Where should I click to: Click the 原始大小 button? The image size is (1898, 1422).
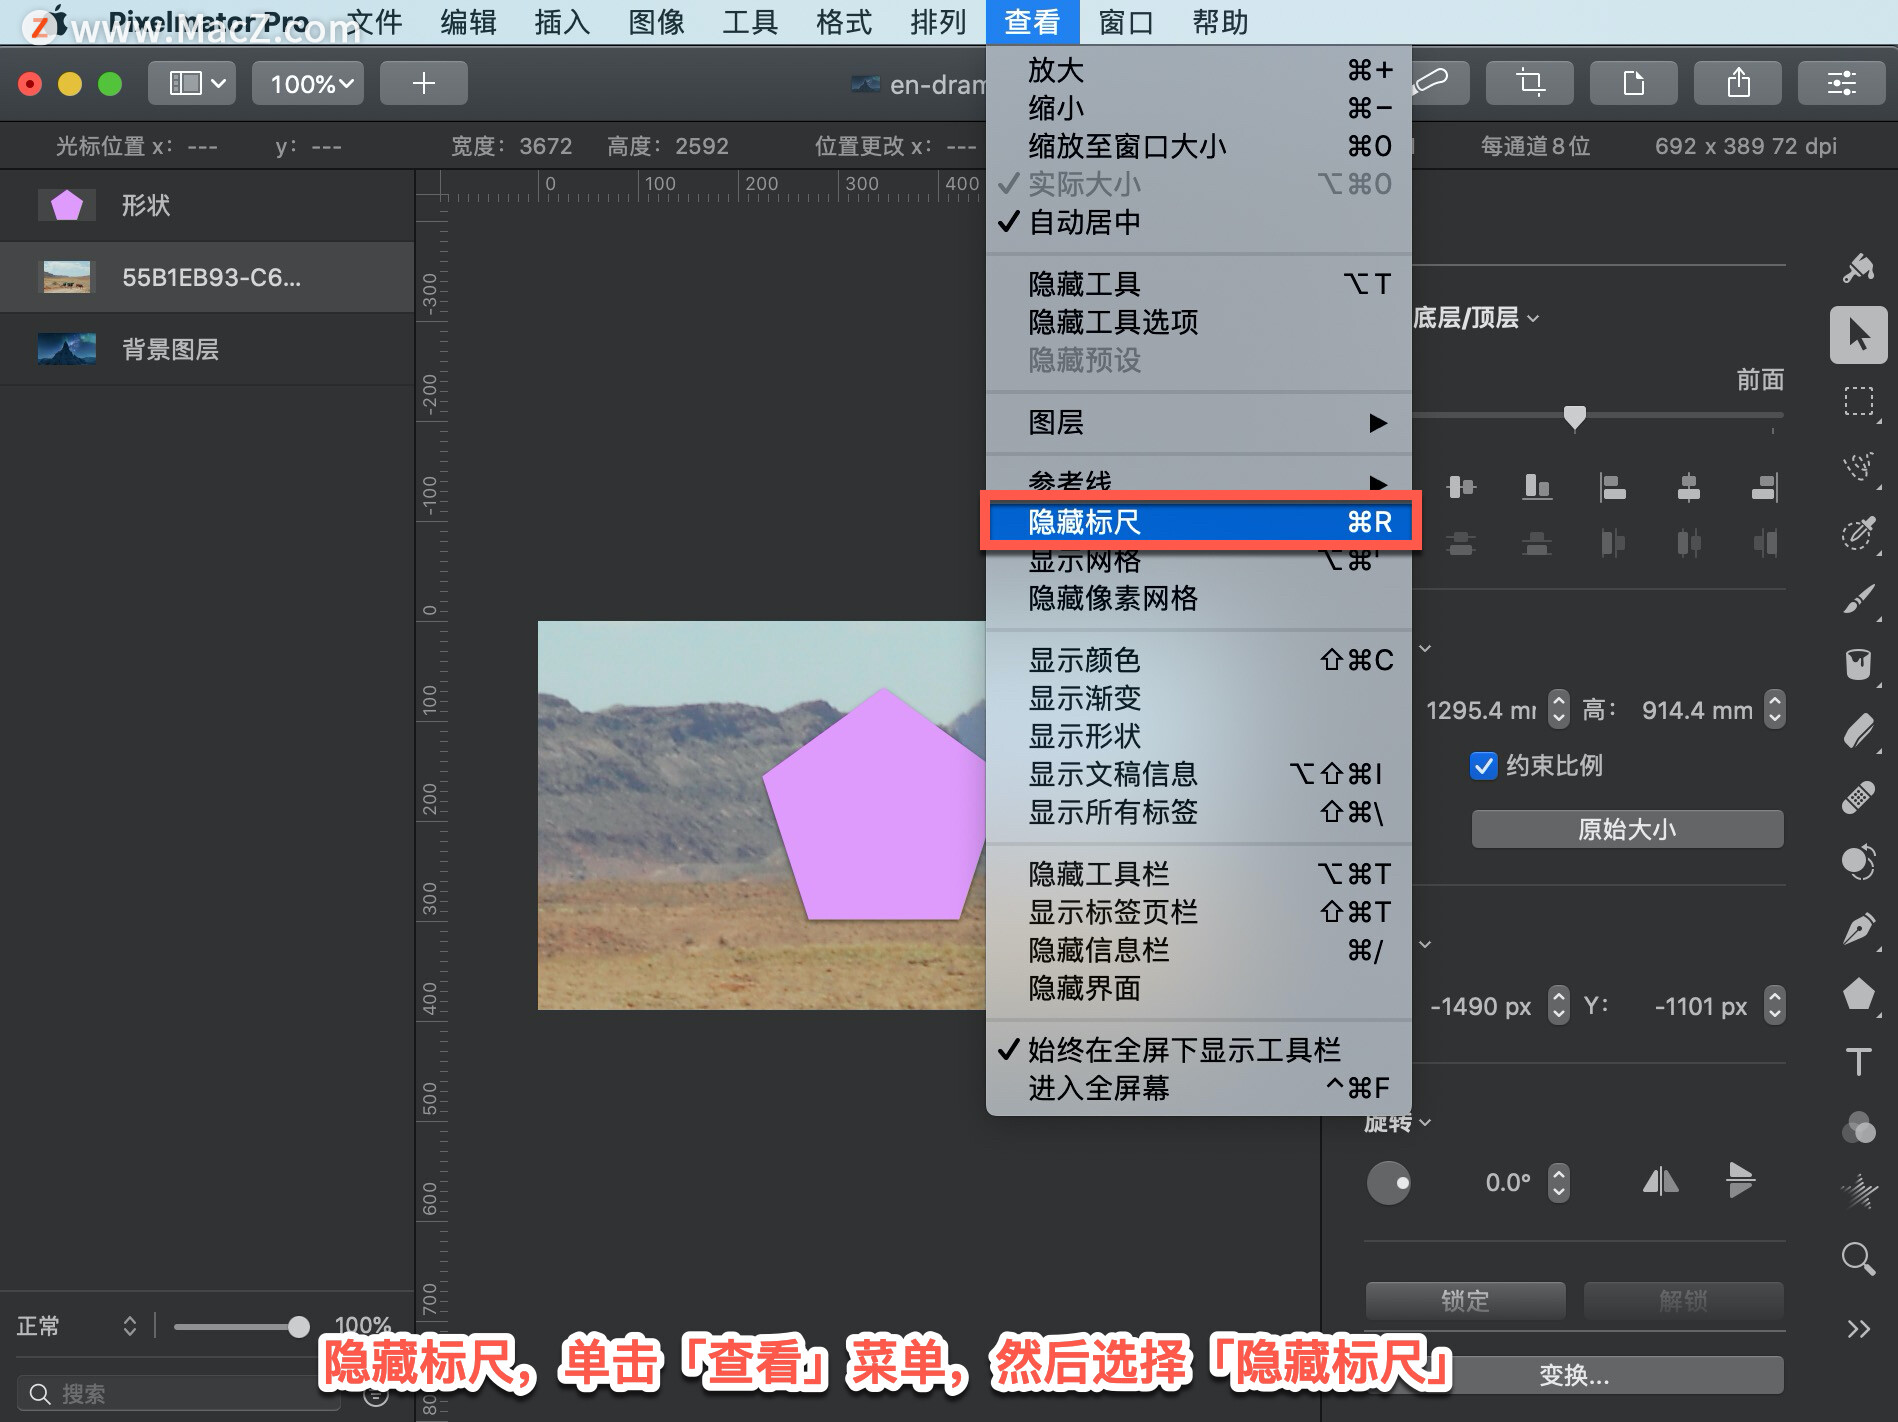[1627, 829]
